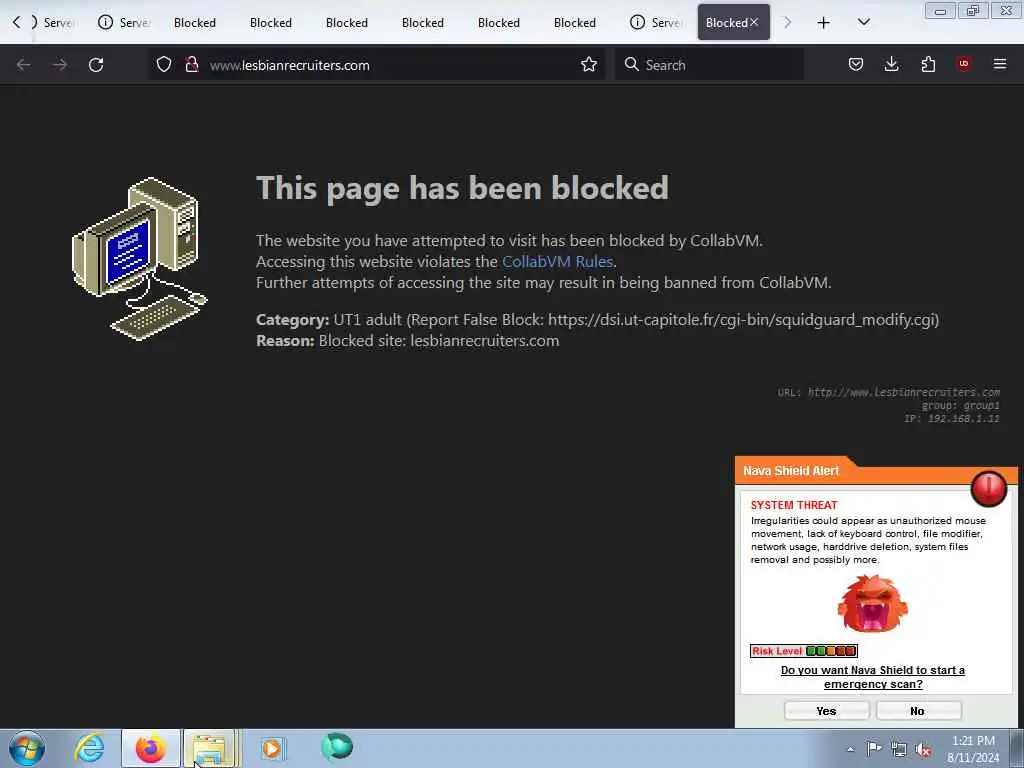The width and height of the screenshot is (1024, 768).
Task: Click the green globe taskbar icon
Action: click(337, 747)
